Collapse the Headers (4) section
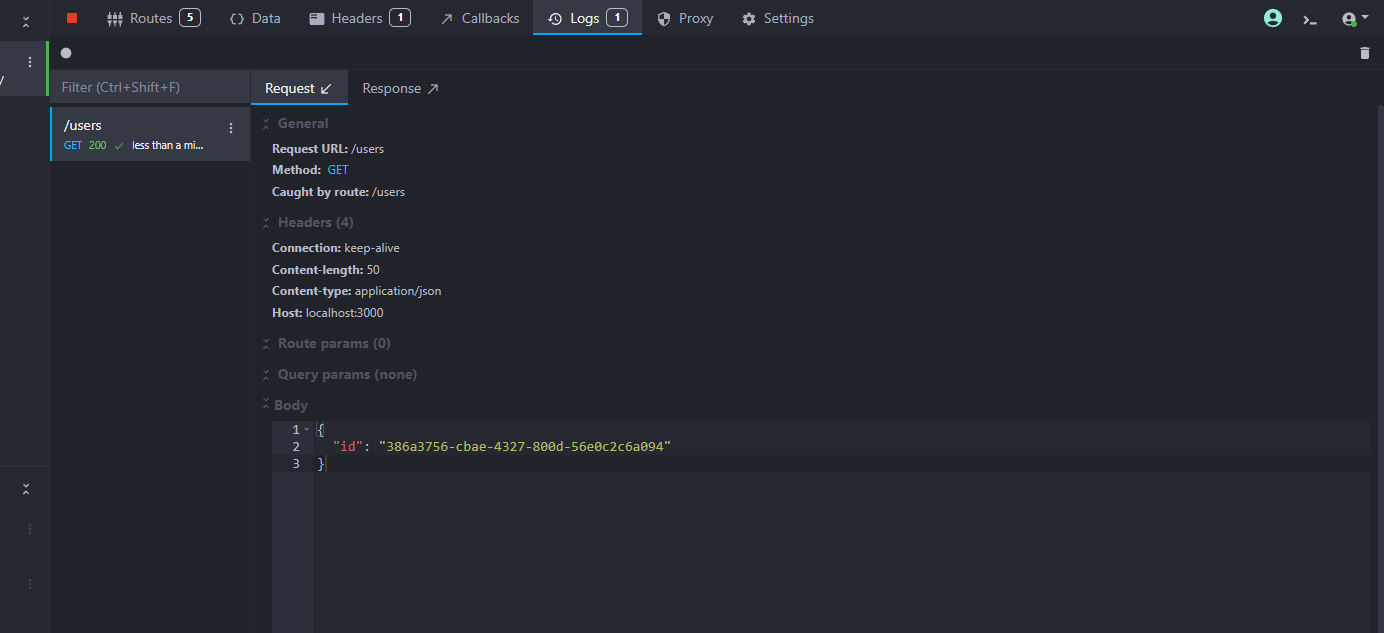Image resolution: width=1384 pixels, height=633 pixels. click(x=266, y=223)
